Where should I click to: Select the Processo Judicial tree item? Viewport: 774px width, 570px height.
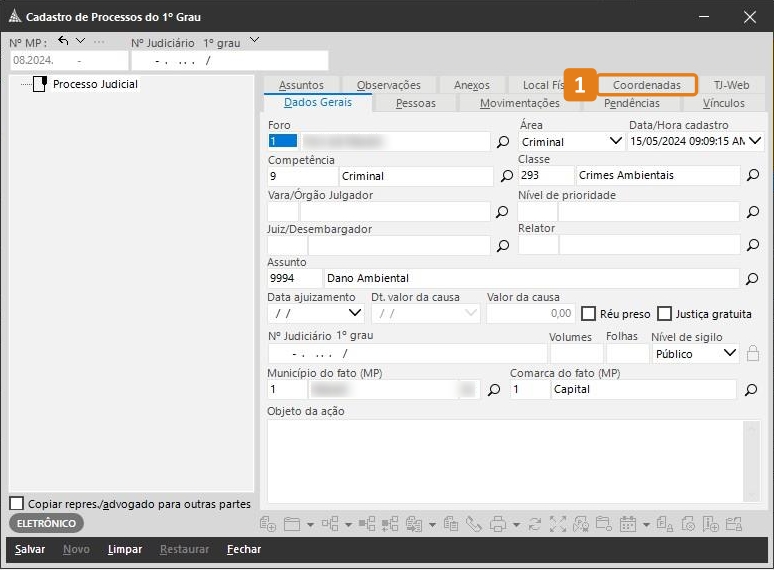[x=95, y=84]
